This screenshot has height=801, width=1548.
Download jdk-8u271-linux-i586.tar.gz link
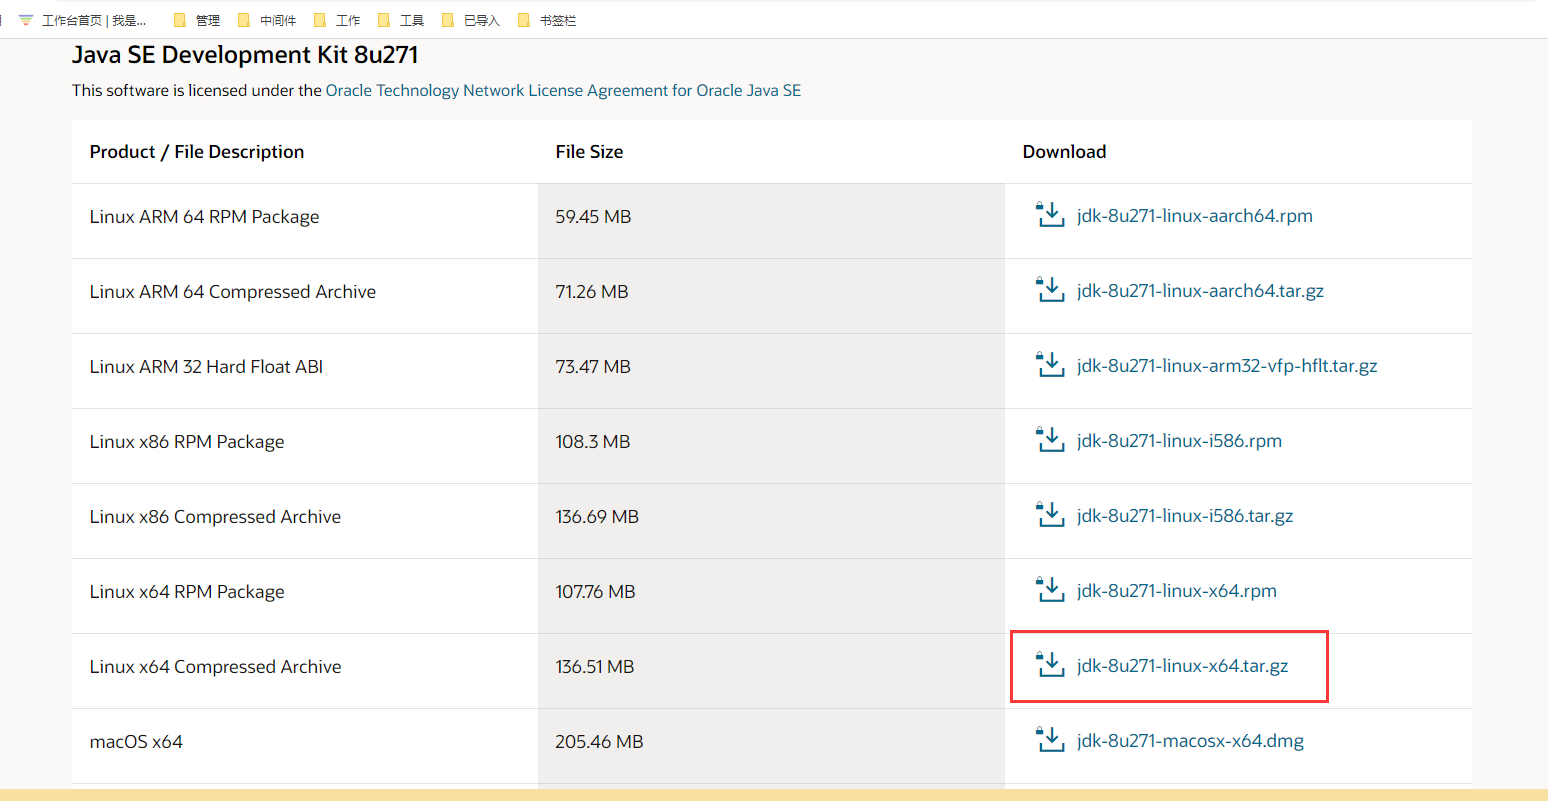tap(1185, 516)
